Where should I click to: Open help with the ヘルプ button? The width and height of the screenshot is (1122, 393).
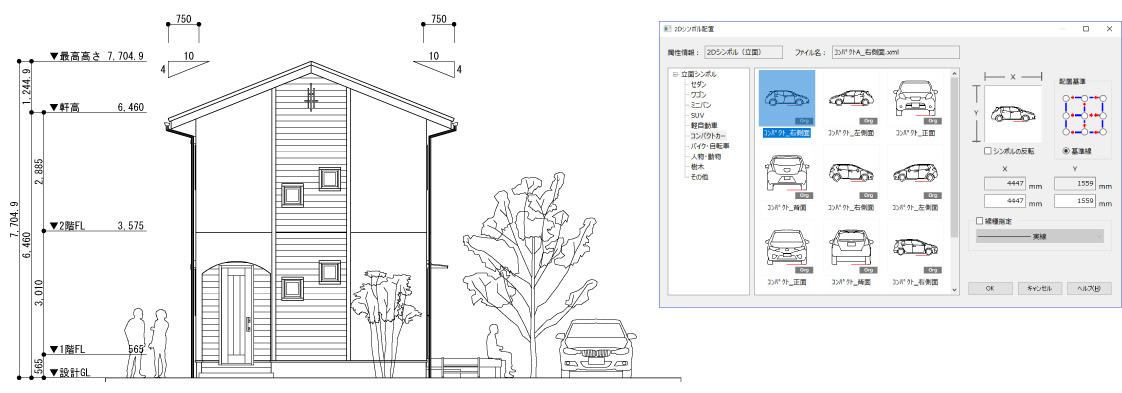1089,288
